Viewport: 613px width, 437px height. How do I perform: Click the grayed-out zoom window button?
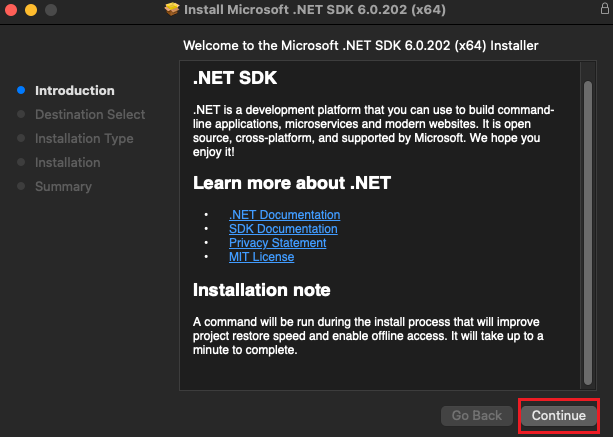tap(50, 10)
